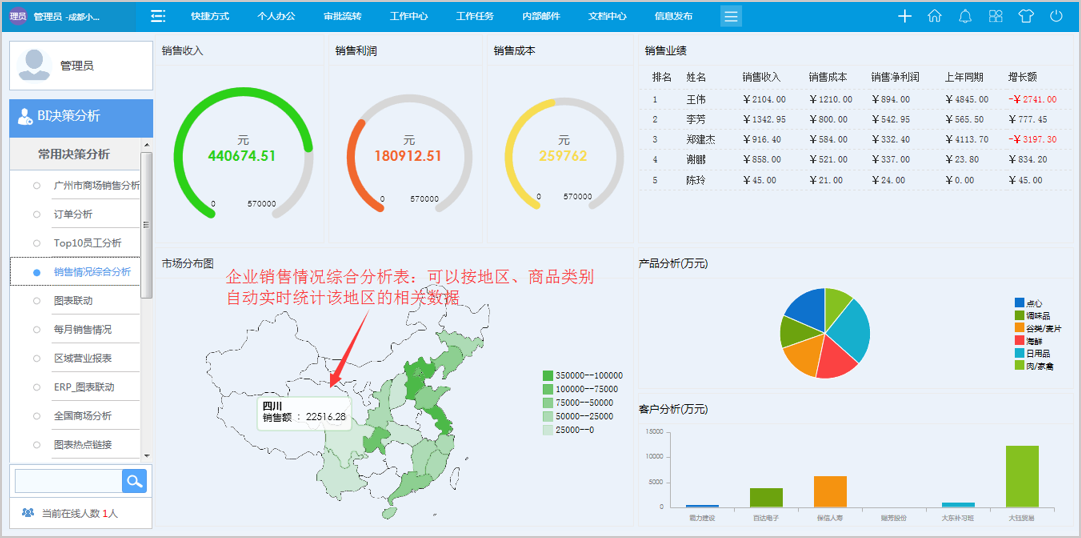
Task: Click the 增长额 column header
Action: pyautogui.click(x=1022, y=77)
